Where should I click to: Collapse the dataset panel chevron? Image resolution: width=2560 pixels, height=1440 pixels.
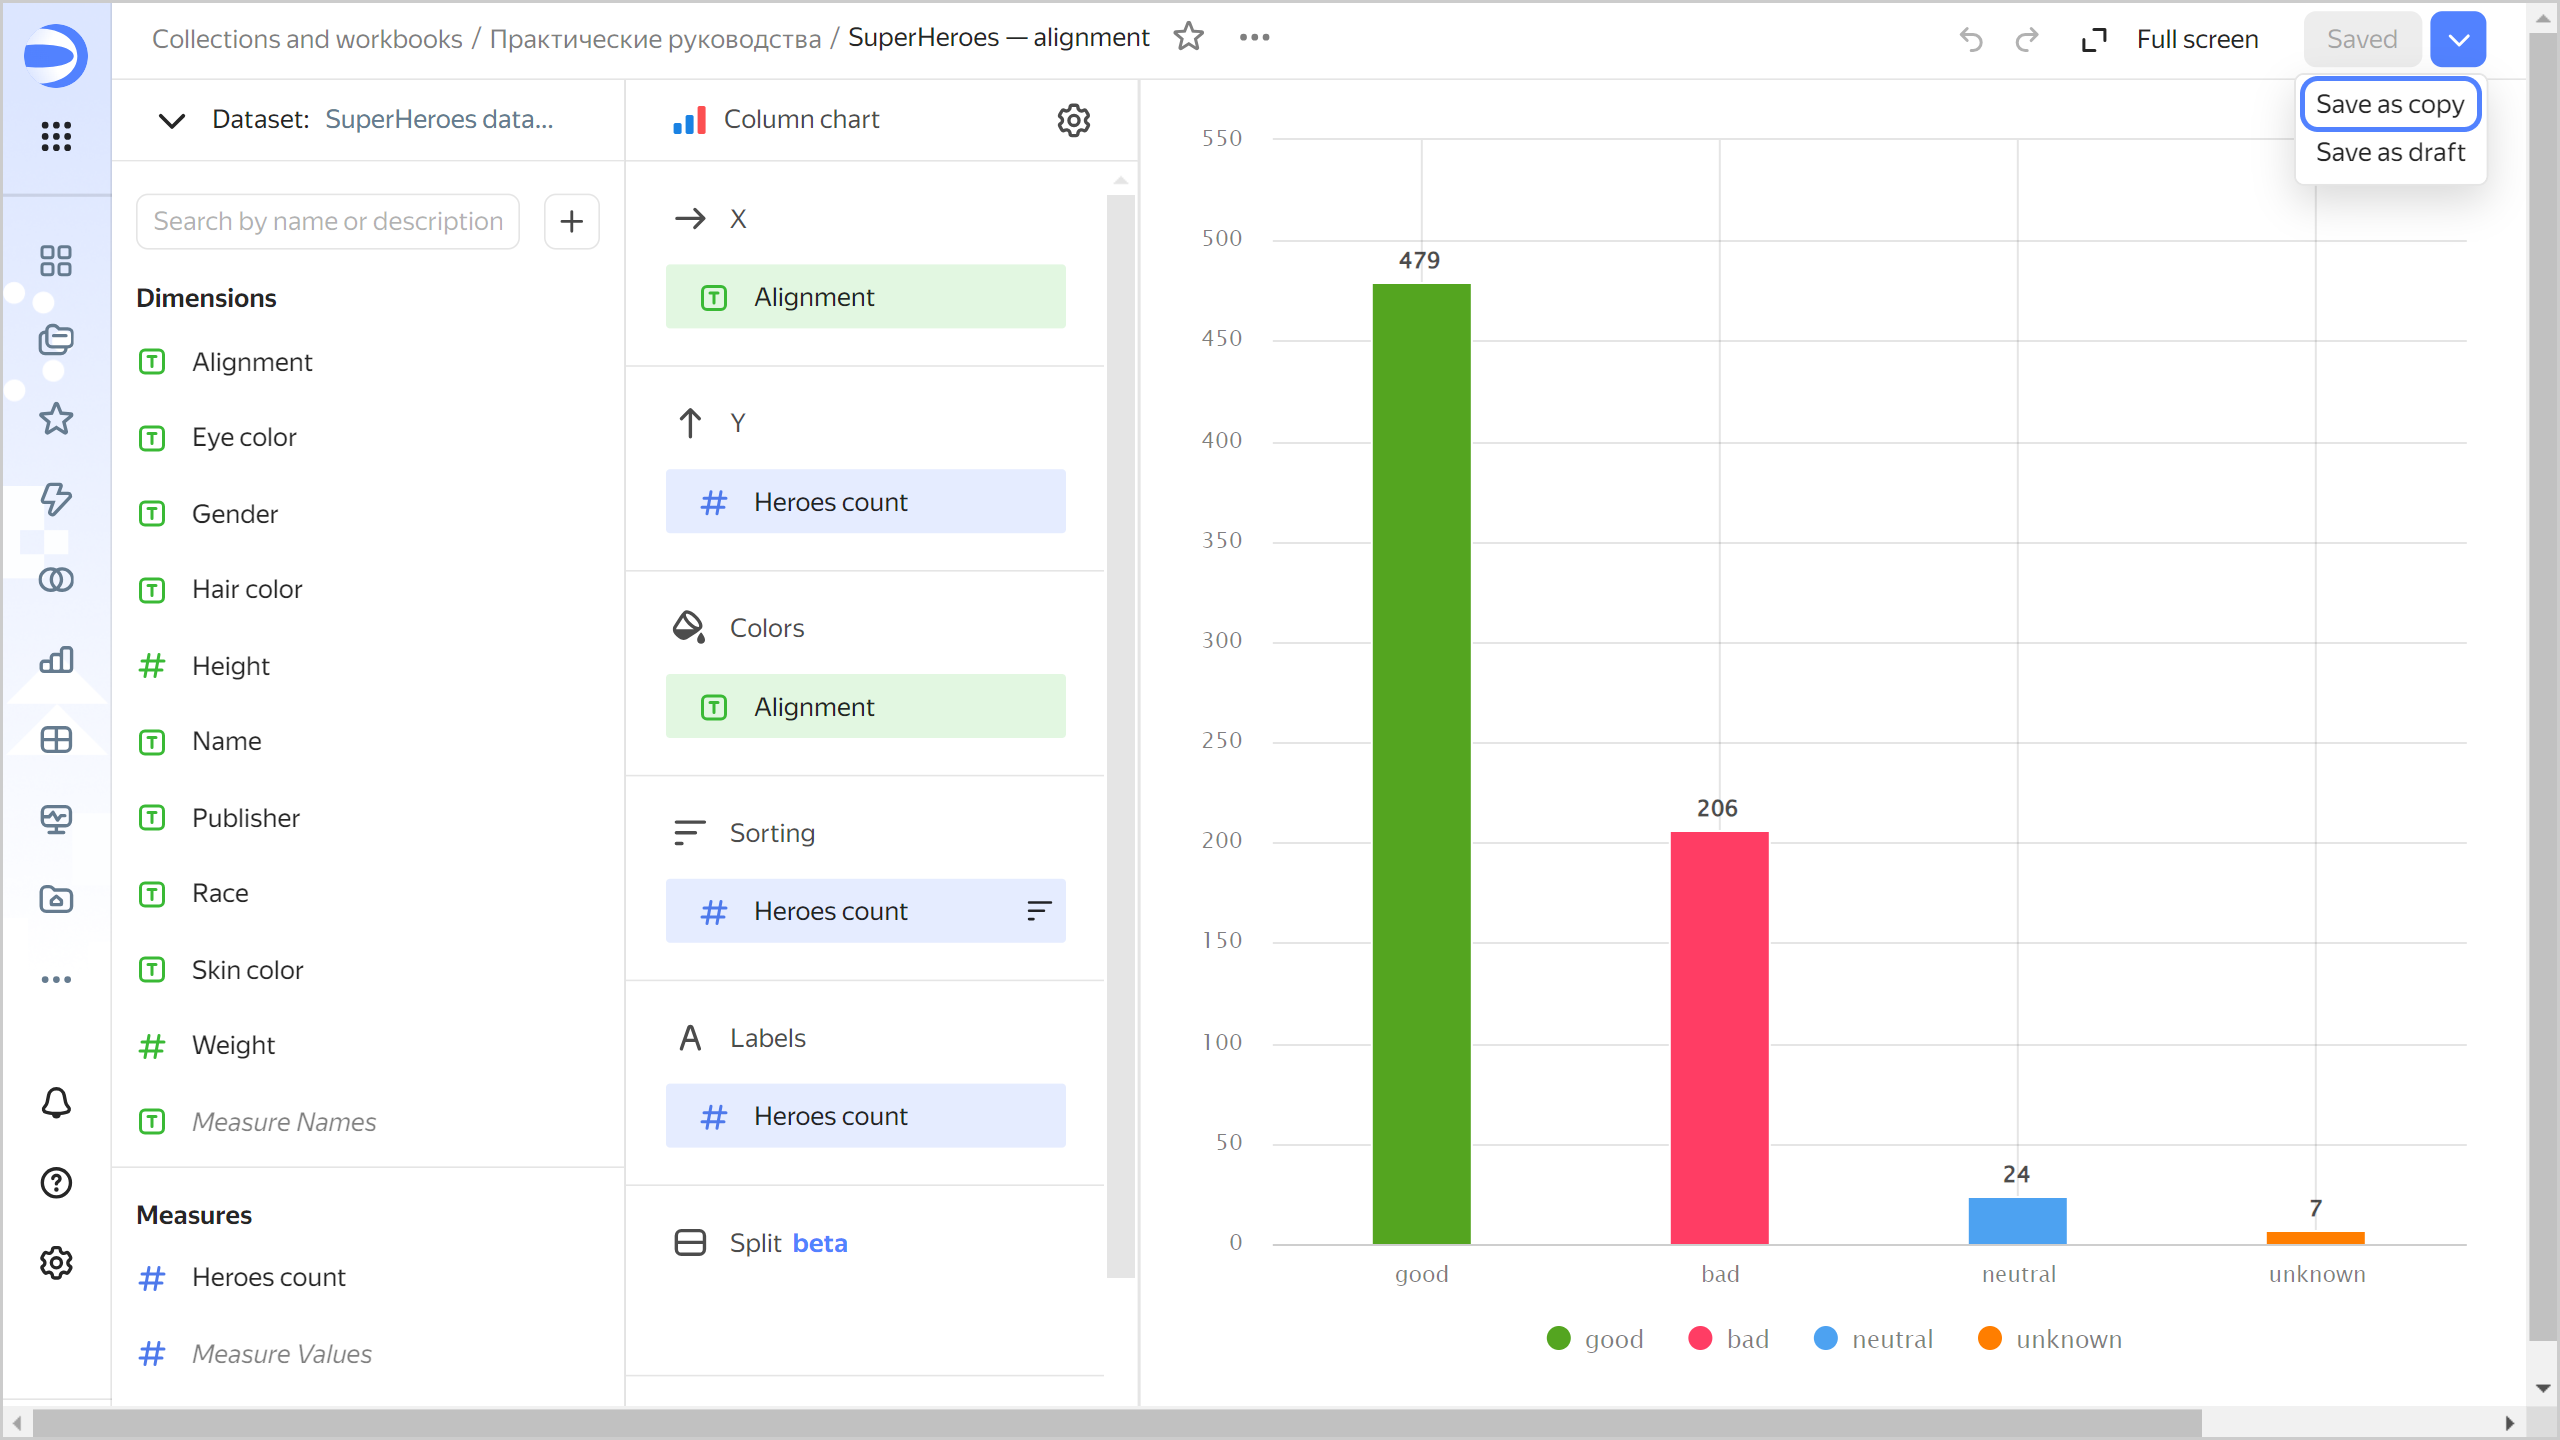coord(171,118)
